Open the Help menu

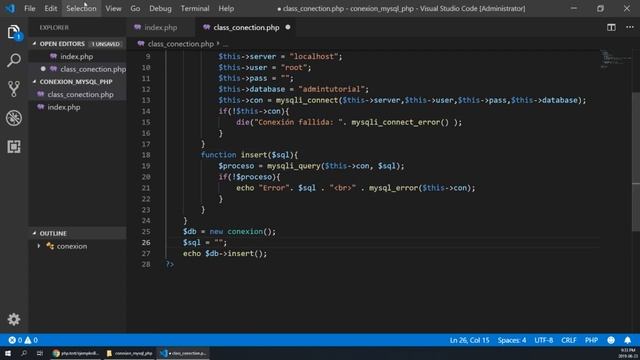click(226, 8)
